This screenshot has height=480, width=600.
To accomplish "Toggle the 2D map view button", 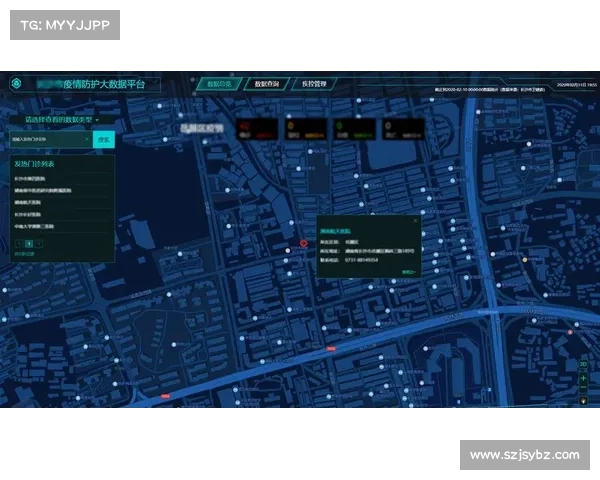I will click(583, 364).
